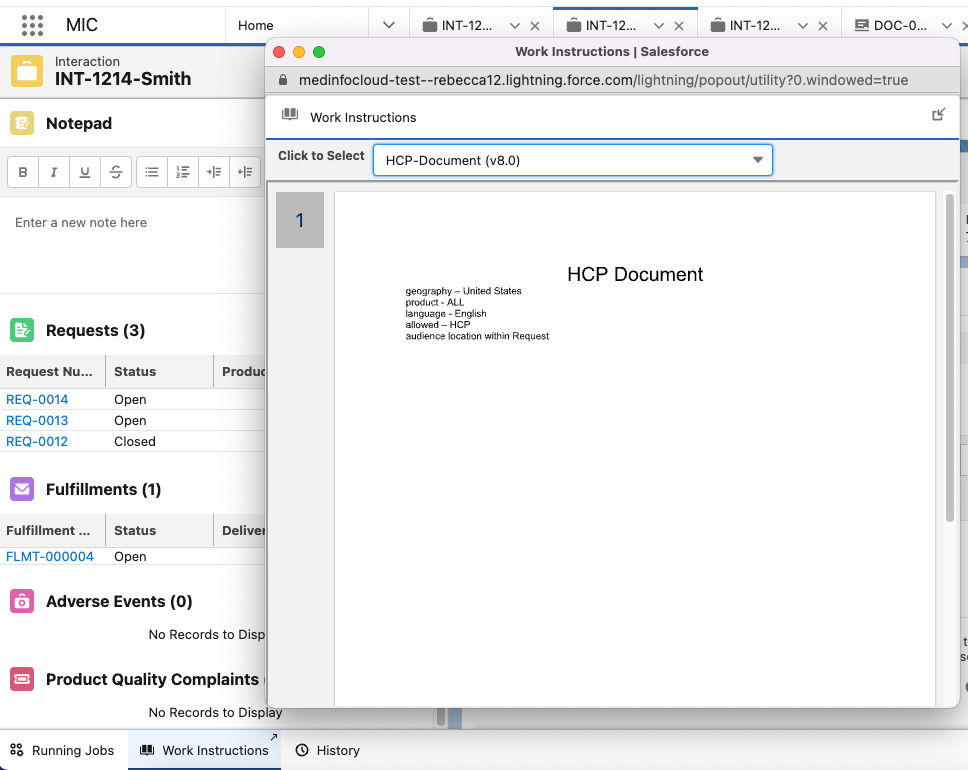Insert a bulleted list in Notepad
The height and width of the screenshot is (770, 968).
[x=152, y=172]
